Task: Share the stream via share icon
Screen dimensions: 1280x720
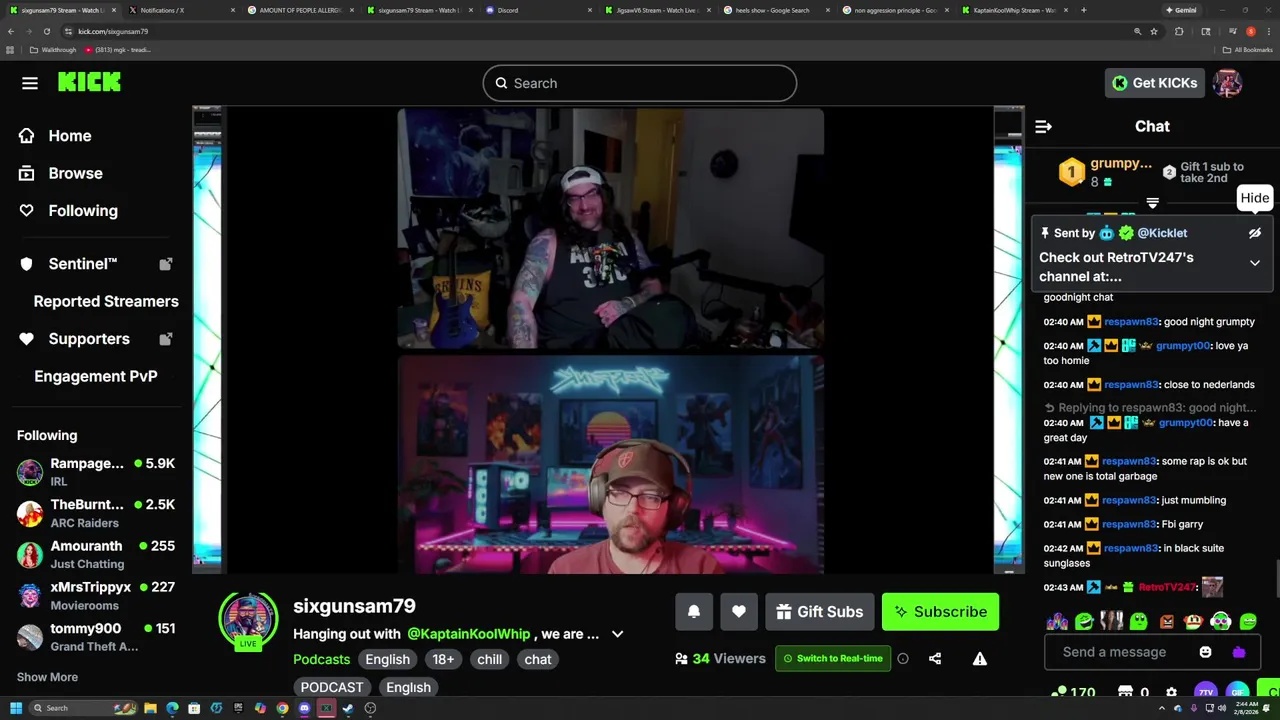Action: pos(935,659)
